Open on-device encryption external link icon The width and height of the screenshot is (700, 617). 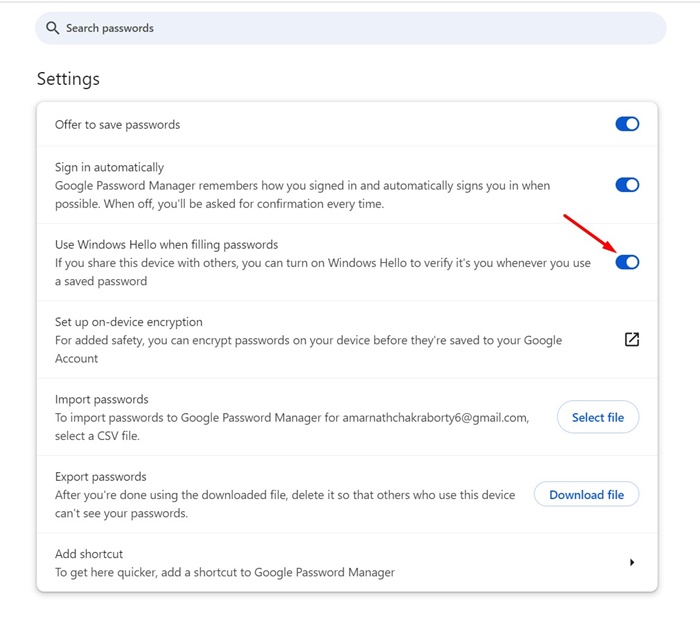tap(632, 339)
